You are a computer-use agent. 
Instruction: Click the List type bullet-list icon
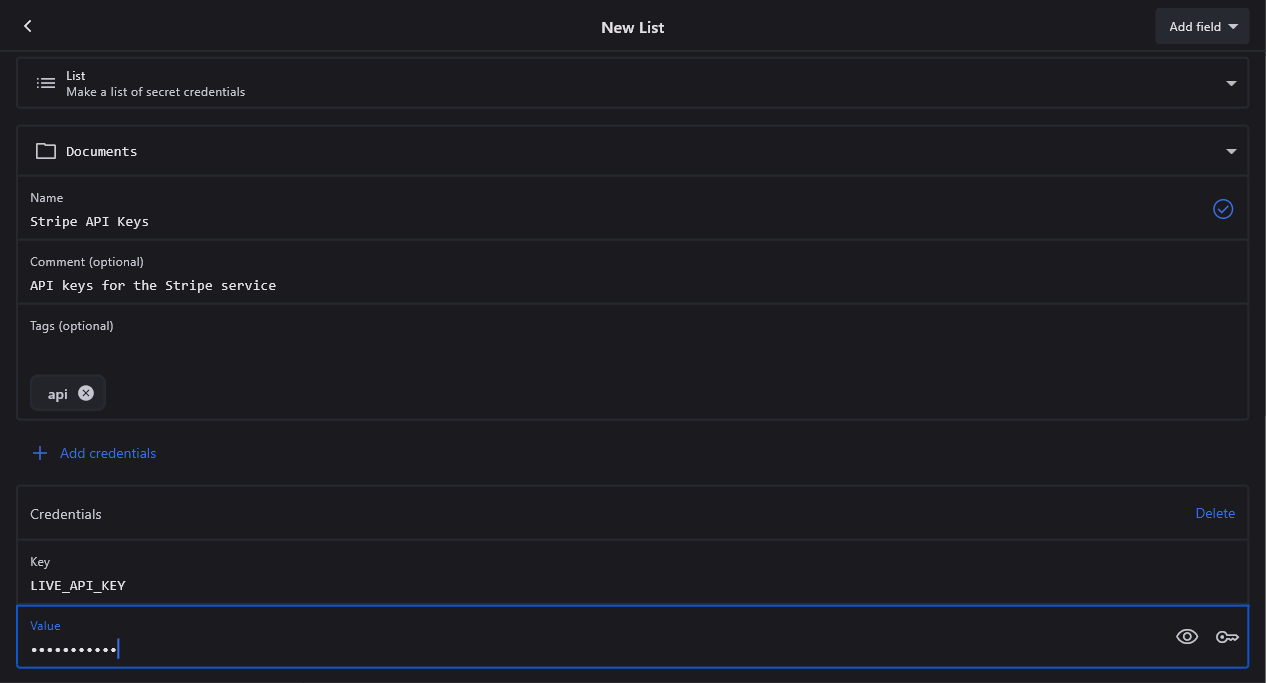(x=46, y=83)
